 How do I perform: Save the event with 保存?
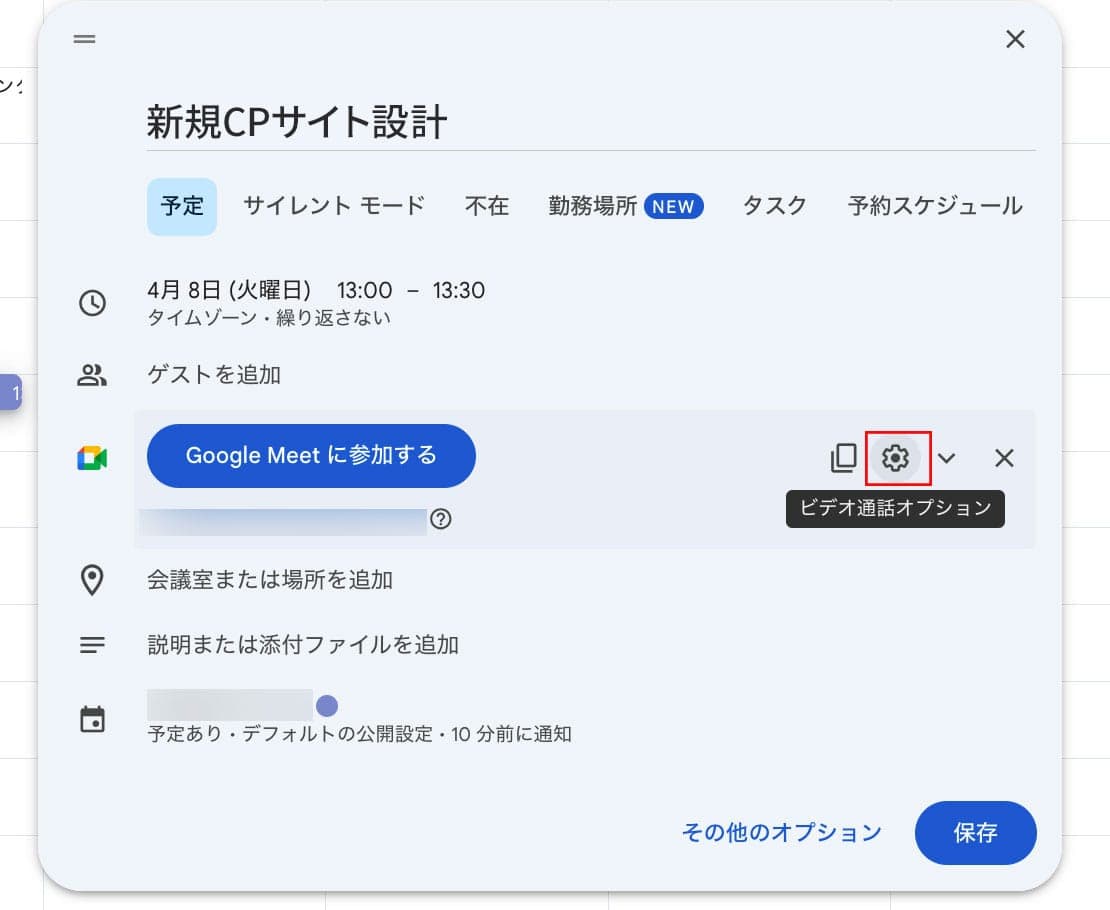[x=975, y=832]
